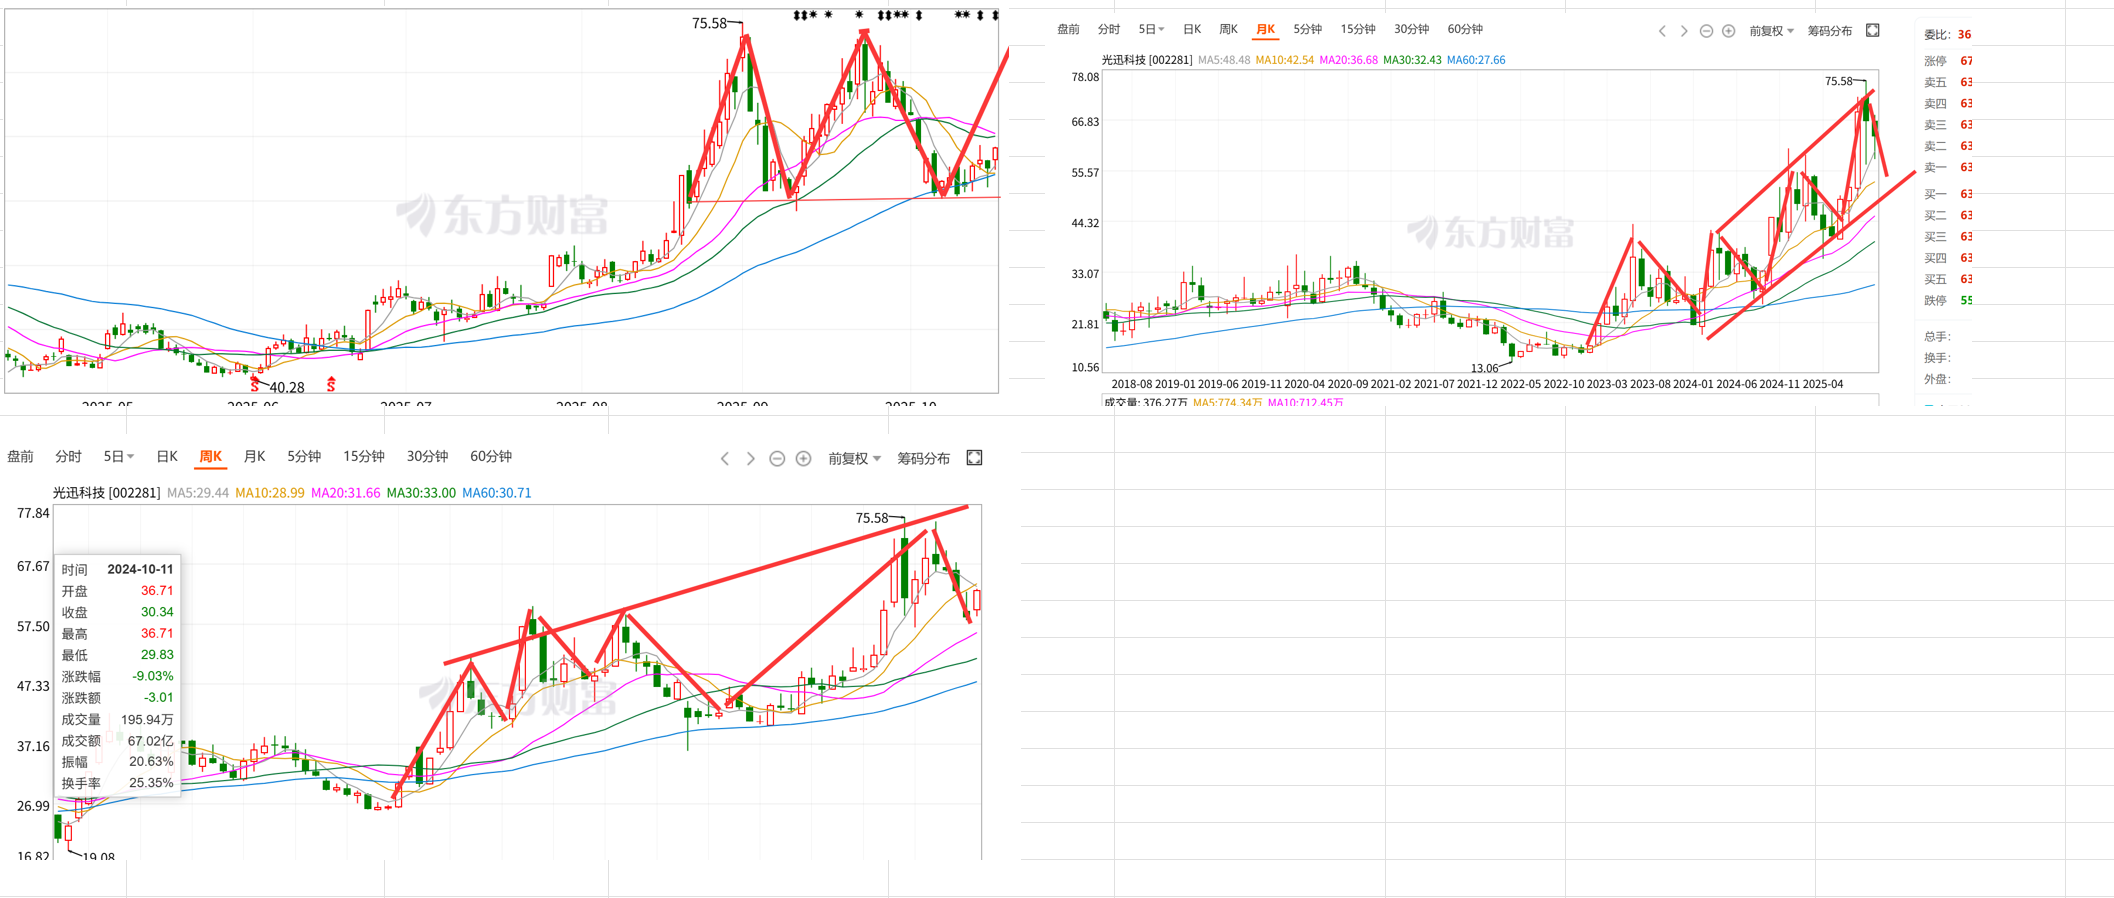Click 换手率 25.35% row in tooltip
The width and height of the screenshot is (2114, 898).
point(117,783)
